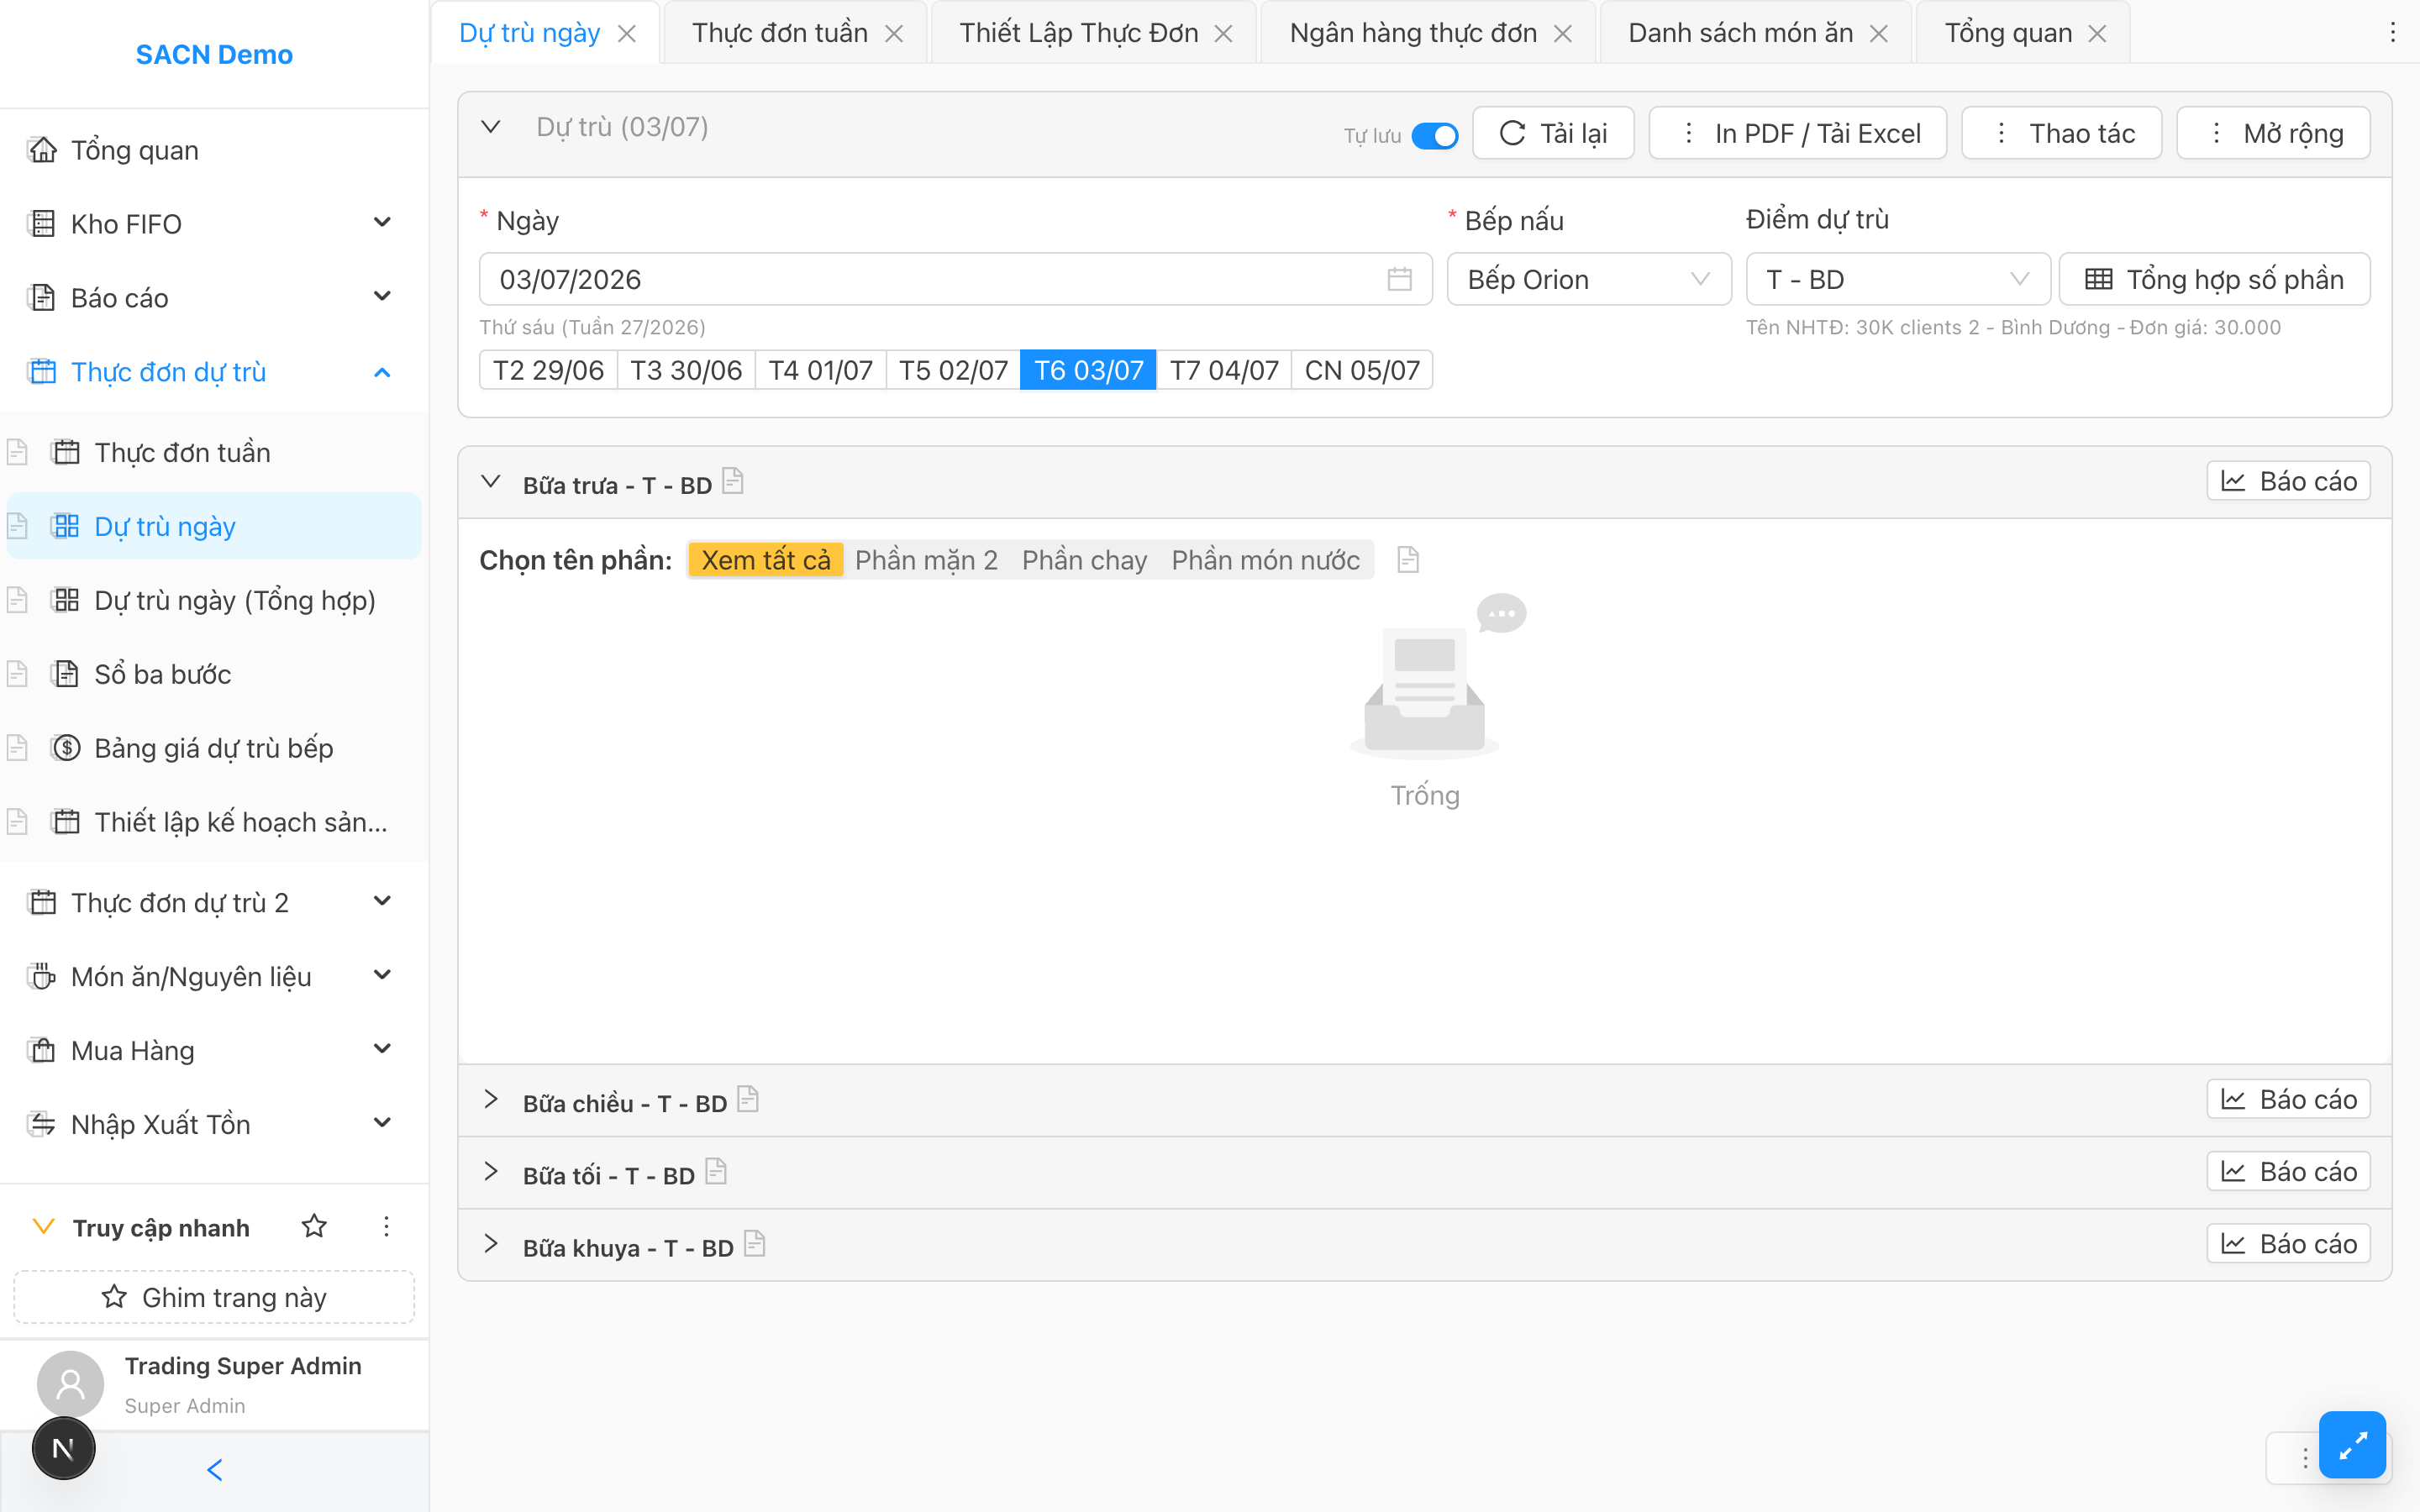The image size is (2420, 1512).
Task: Click the blue fullscreen expand icon
Action: [x=2352, y=1444]
